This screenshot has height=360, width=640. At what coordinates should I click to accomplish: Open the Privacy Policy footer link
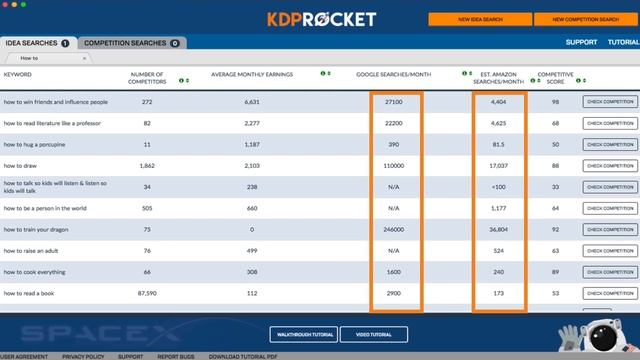click(83, 357)
